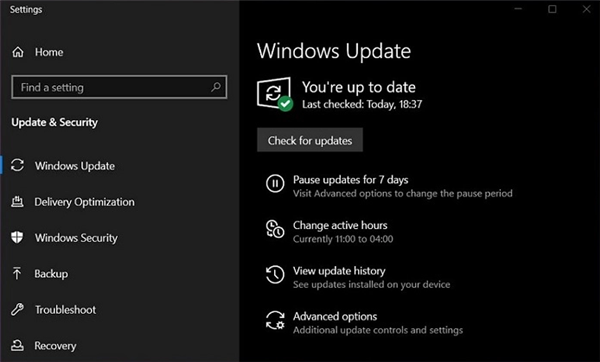The height and width of the screenshot is (362, 600).
Task: Click the active hours clock icon
Action: (x=275, y=228)
